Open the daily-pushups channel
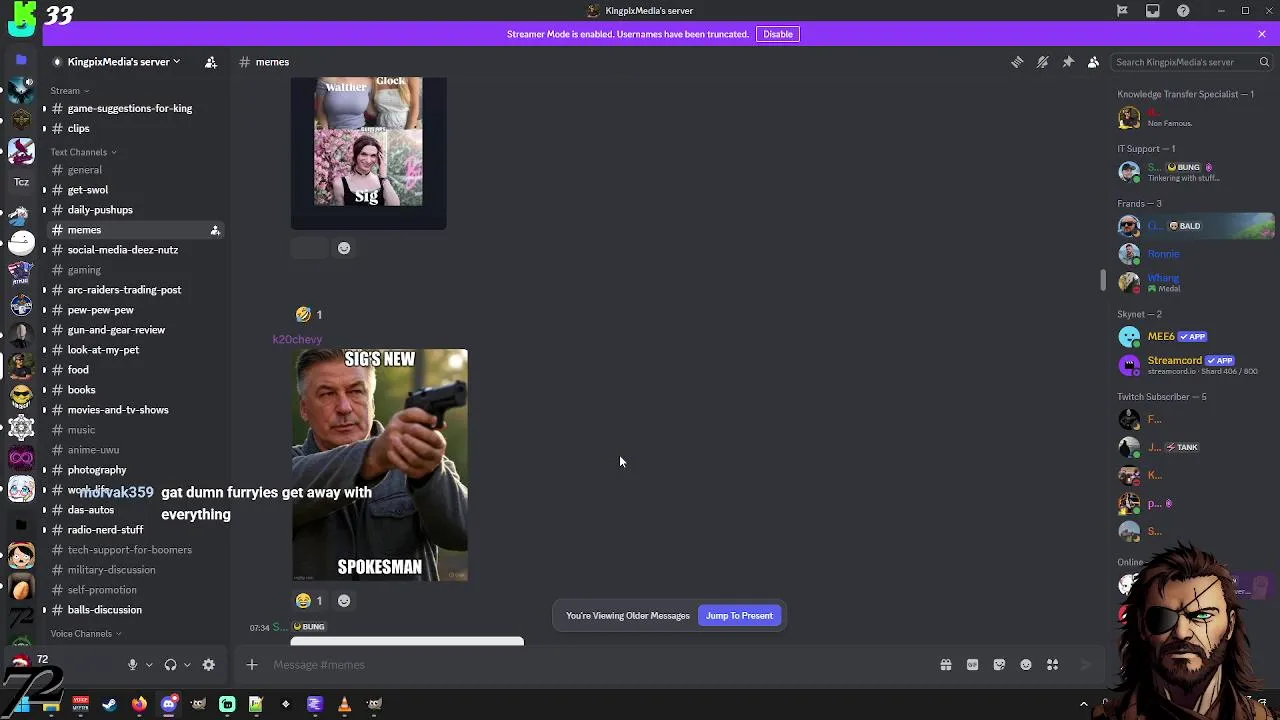Image resolution: width=1280 pixels, height=720 pixels. tap(100, 210)
